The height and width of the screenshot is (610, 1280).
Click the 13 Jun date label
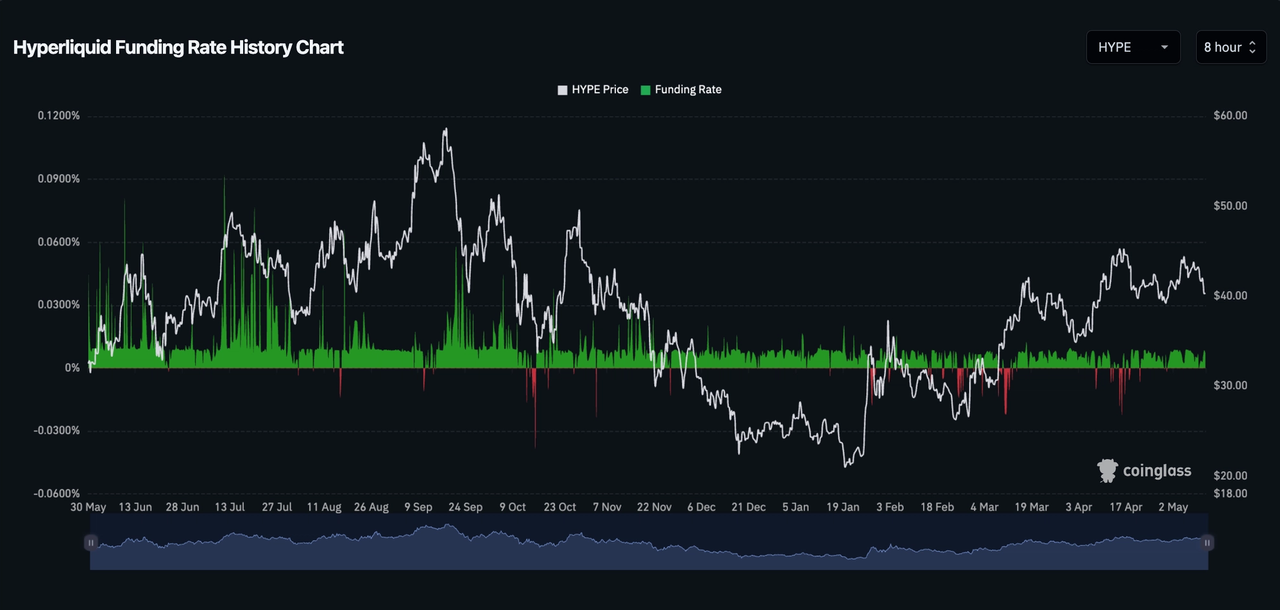pyautogui.click(x=135, y=508)
